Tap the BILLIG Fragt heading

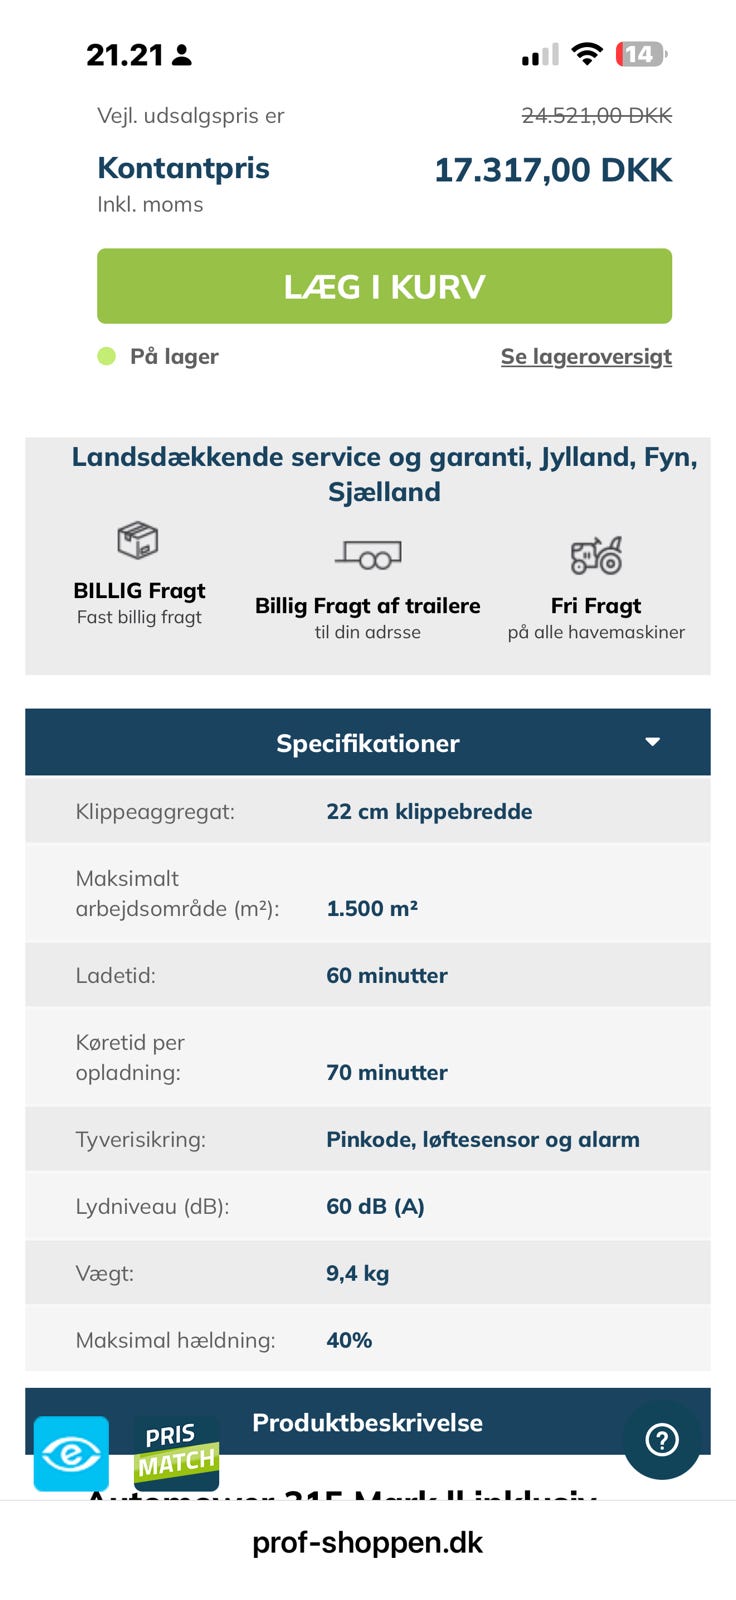(139, 590)
